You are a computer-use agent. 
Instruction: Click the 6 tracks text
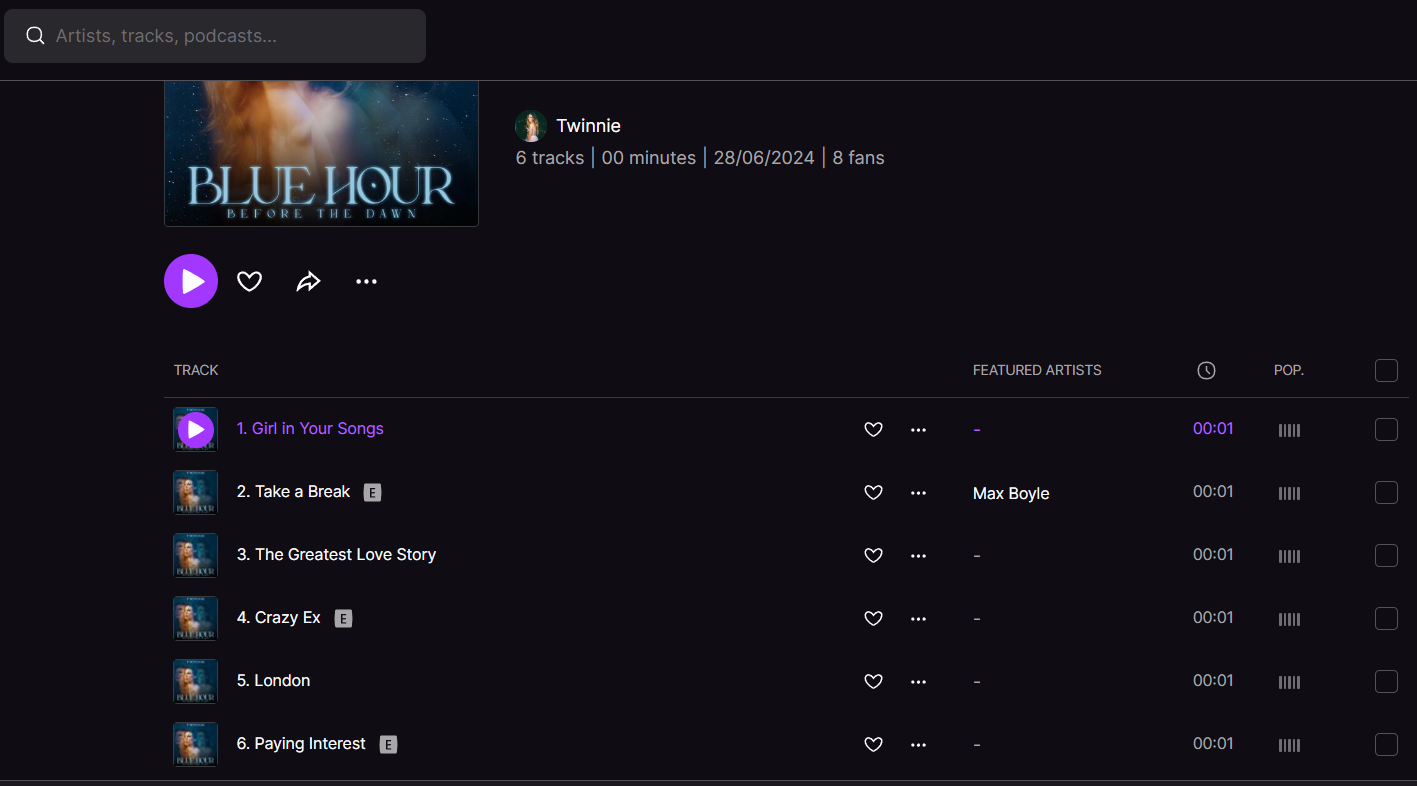(549, 158)
